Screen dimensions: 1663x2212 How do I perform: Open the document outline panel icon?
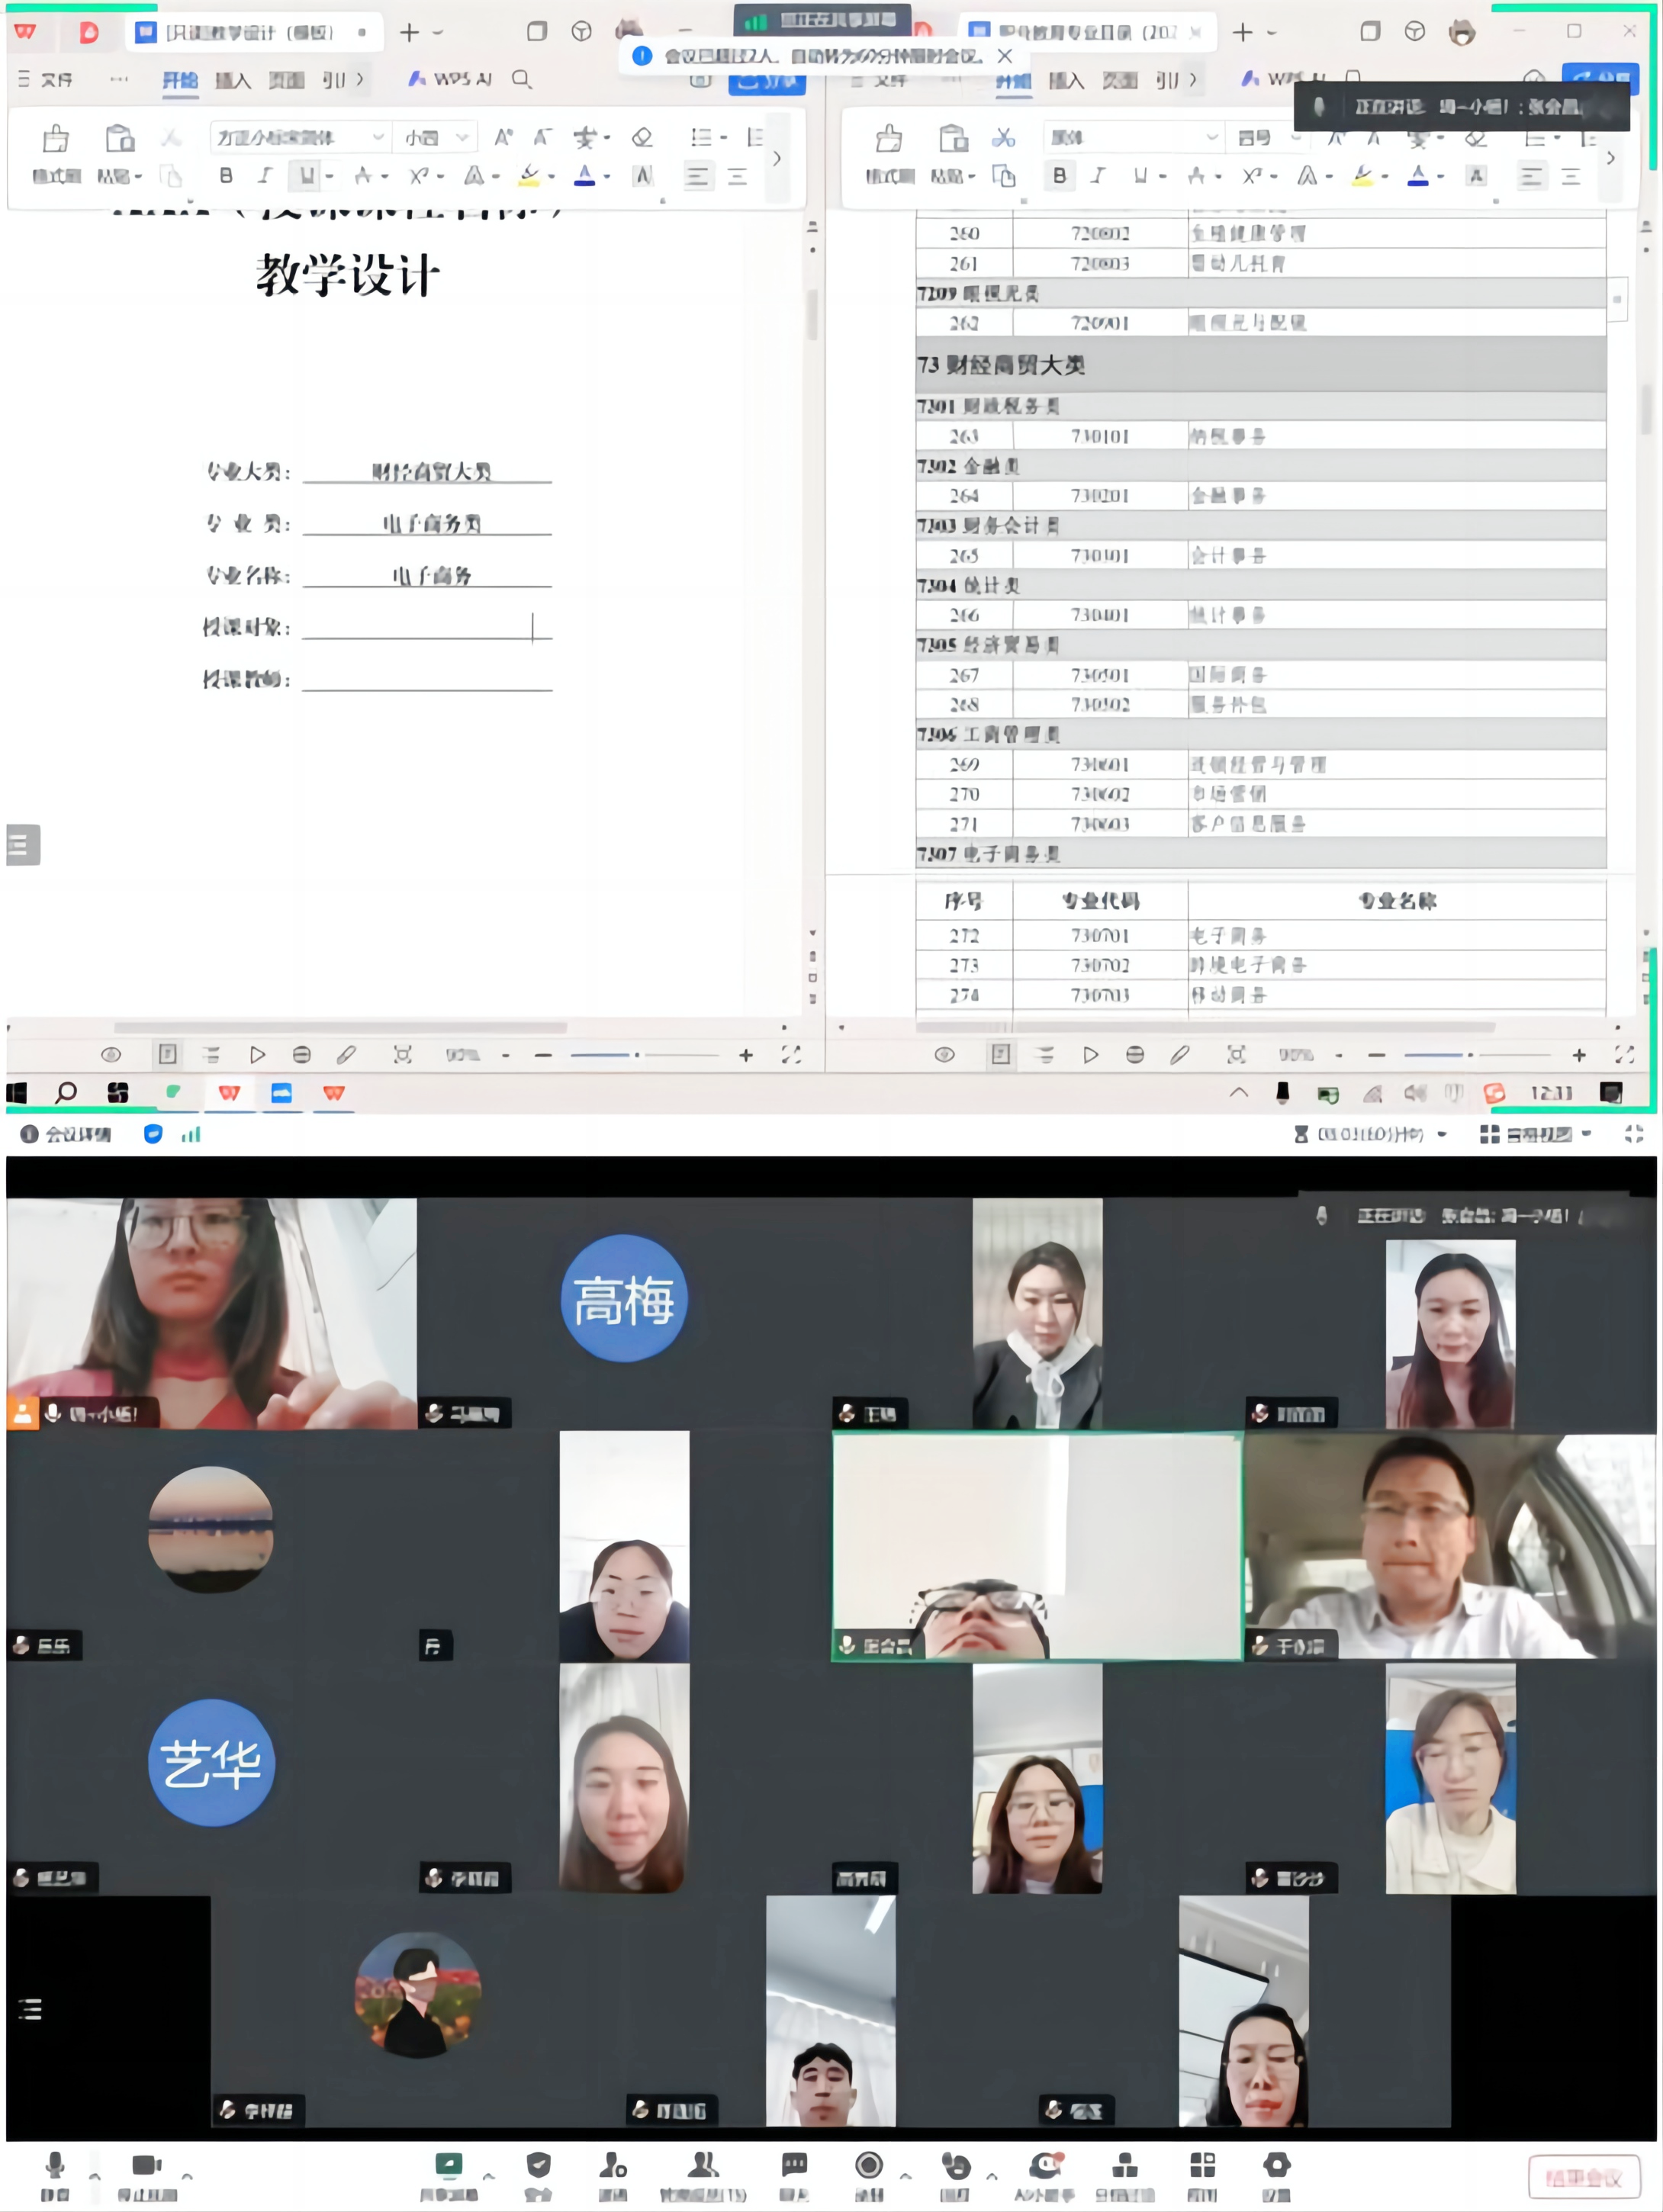tap(23, 845)
